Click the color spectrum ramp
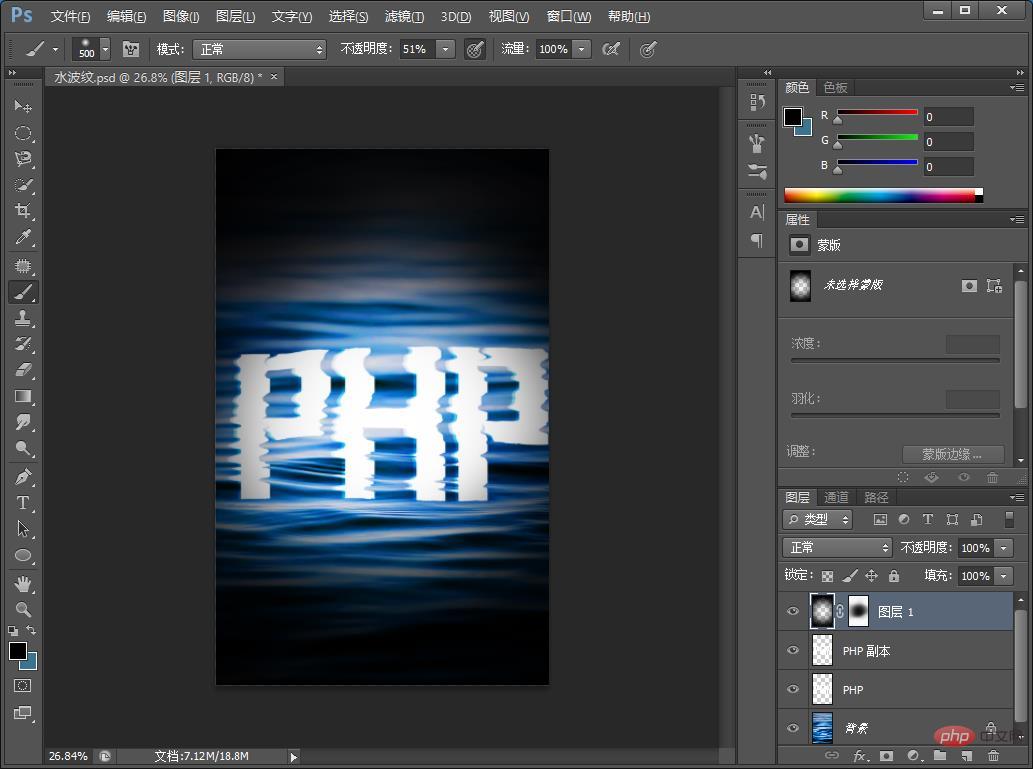This screenshot has width=1033, height=769. click(883, 195)
